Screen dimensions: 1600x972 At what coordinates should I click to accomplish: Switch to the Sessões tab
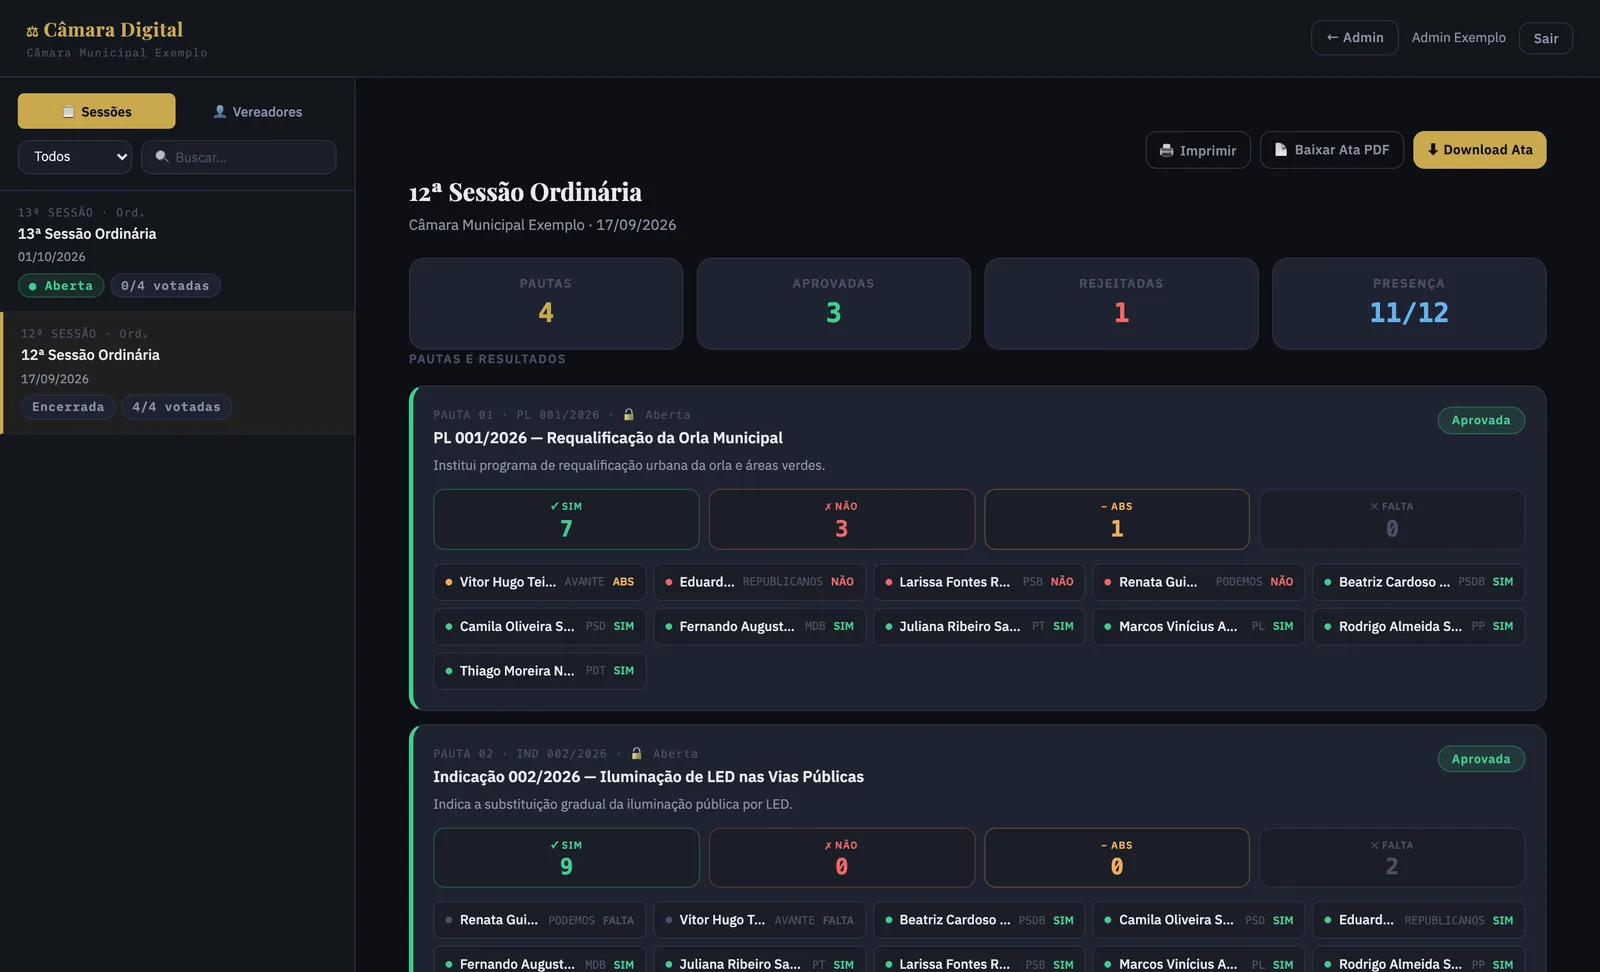(96, 111)
